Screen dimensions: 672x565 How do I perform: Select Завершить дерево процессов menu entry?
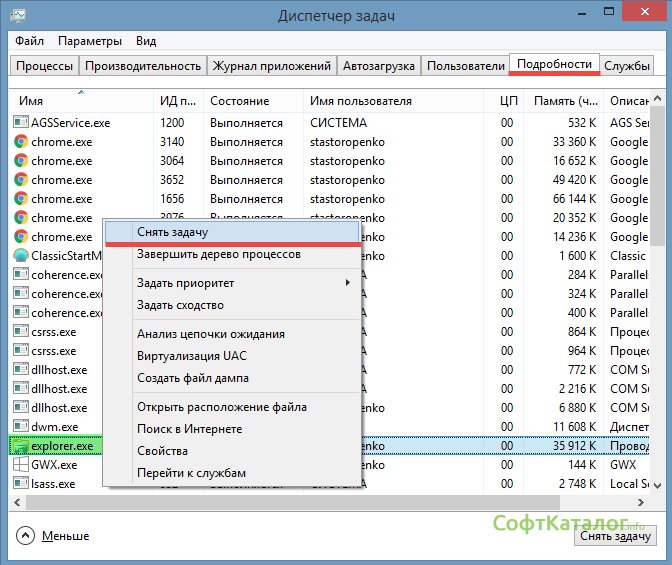[x=218, y=254]
